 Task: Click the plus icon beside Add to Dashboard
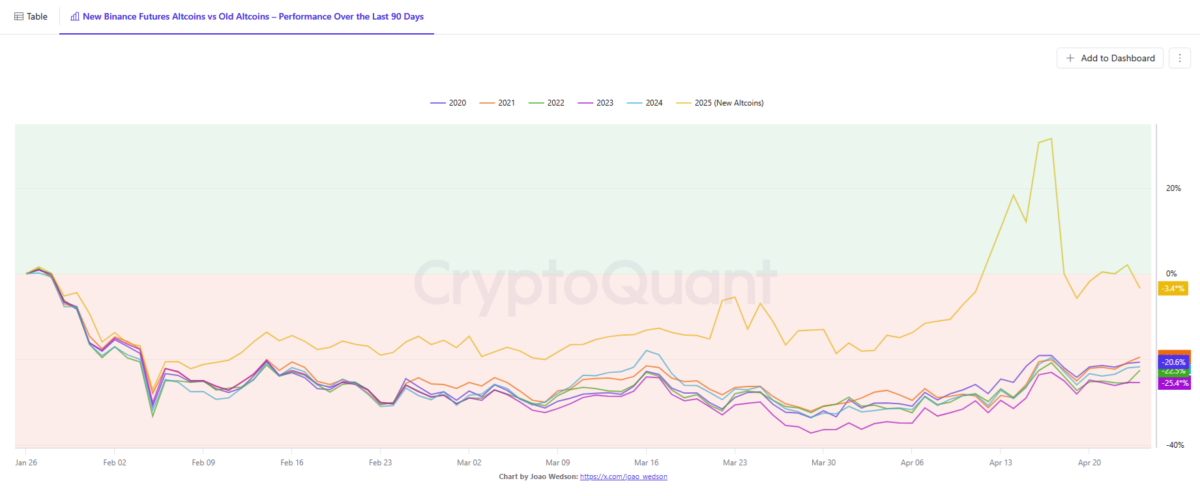[x=1070, y=58]
